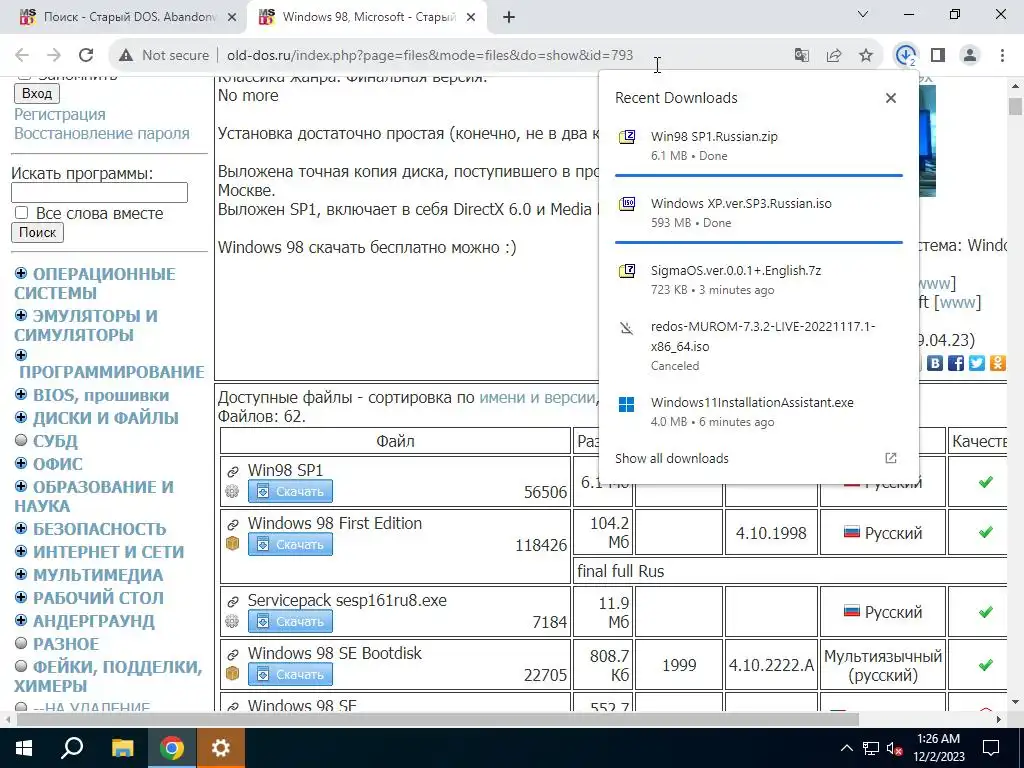The image size is (1024, 768).
Task: Click the Вход login button
Action: point(37,93)
